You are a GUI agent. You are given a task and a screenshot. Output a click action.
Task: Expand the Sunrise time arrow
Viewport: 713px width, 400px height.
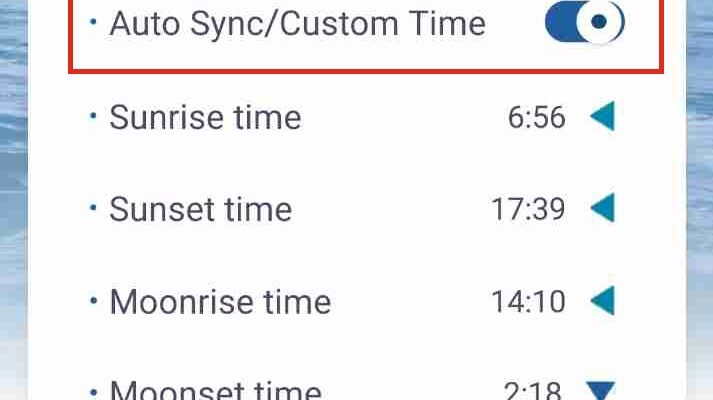(601, 117)
